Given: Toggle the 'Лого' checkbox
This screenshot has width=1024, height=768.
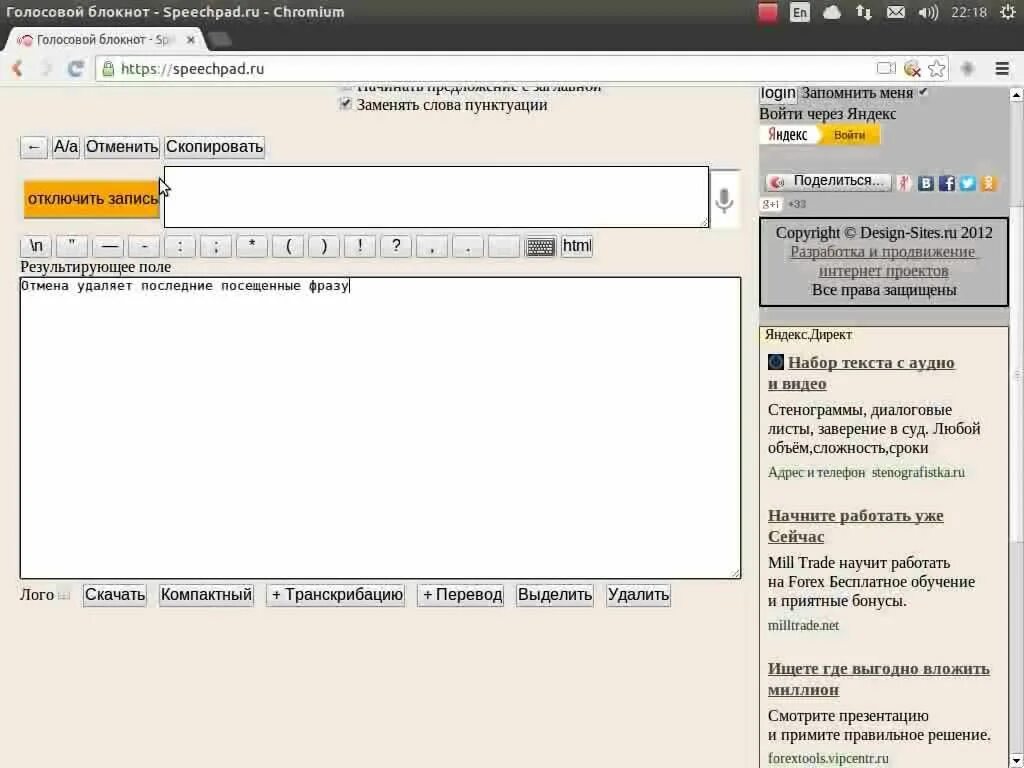Looking at the screenshot, I should click(63, 596).
